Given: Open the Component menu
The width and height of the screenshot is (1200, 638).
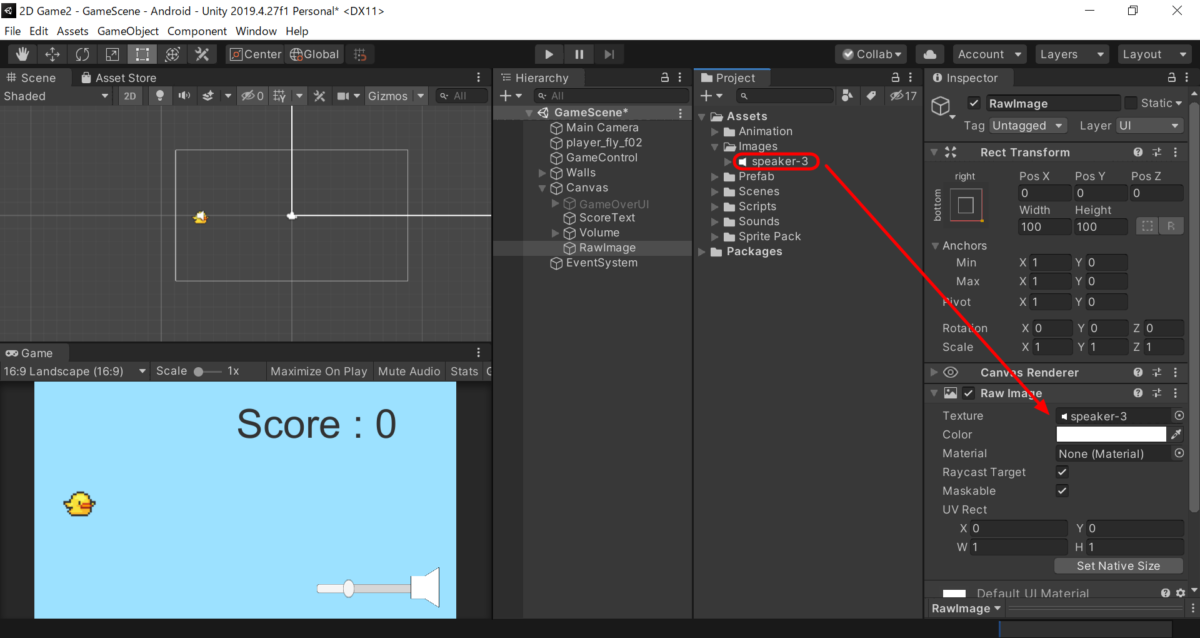Looking at the screenshot, I should tap(197, 31).
